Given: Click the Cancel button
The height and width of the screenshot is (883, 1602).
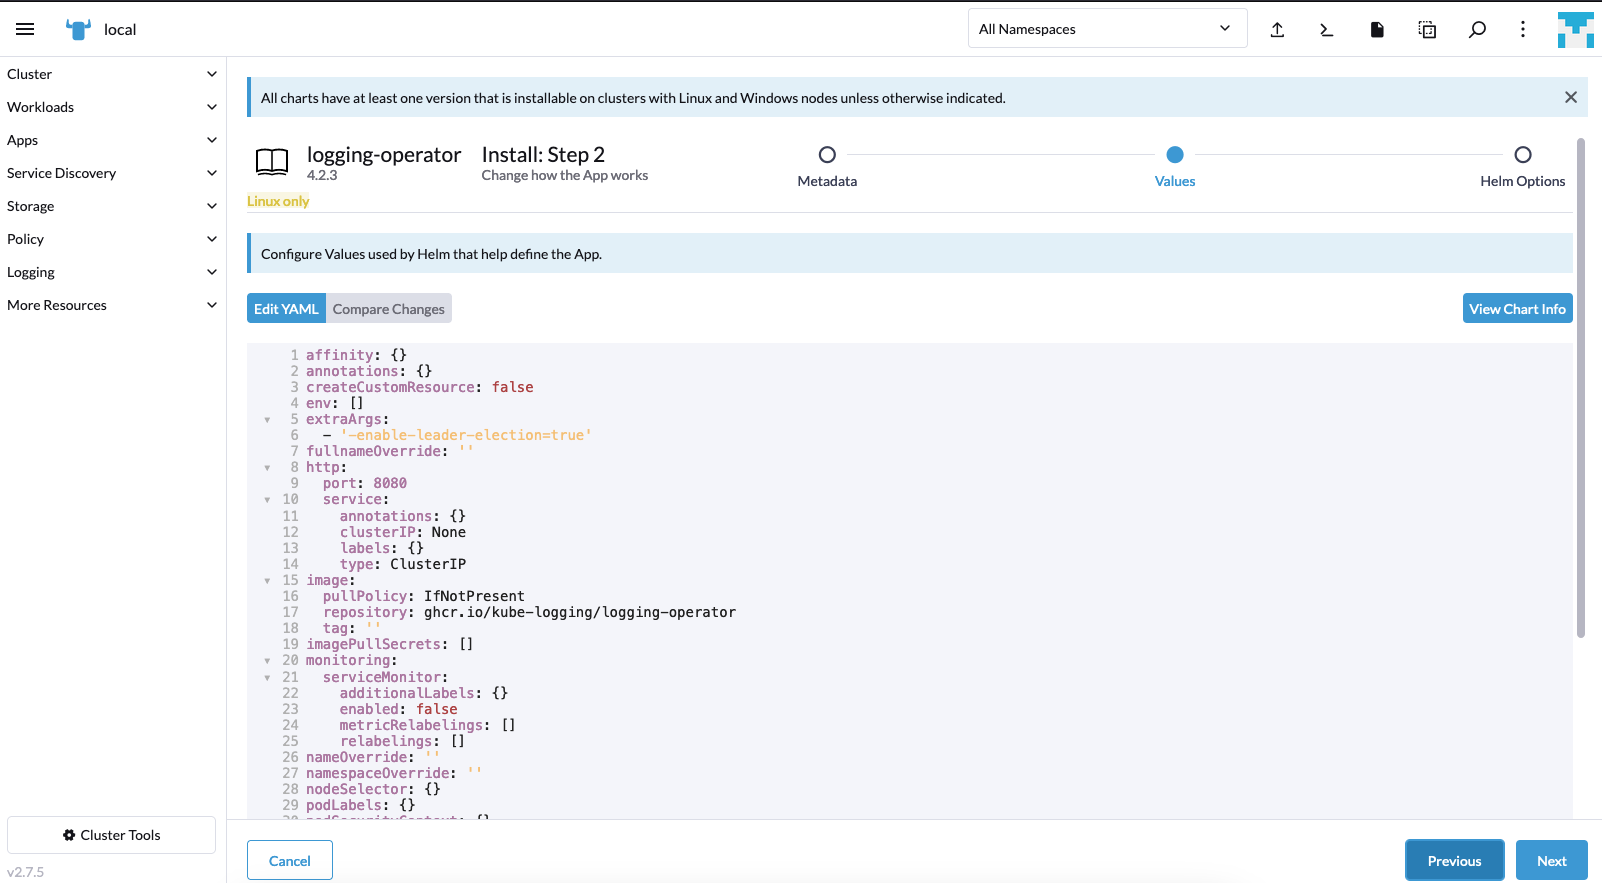Looking at the screenshot, I should point(290,860).
